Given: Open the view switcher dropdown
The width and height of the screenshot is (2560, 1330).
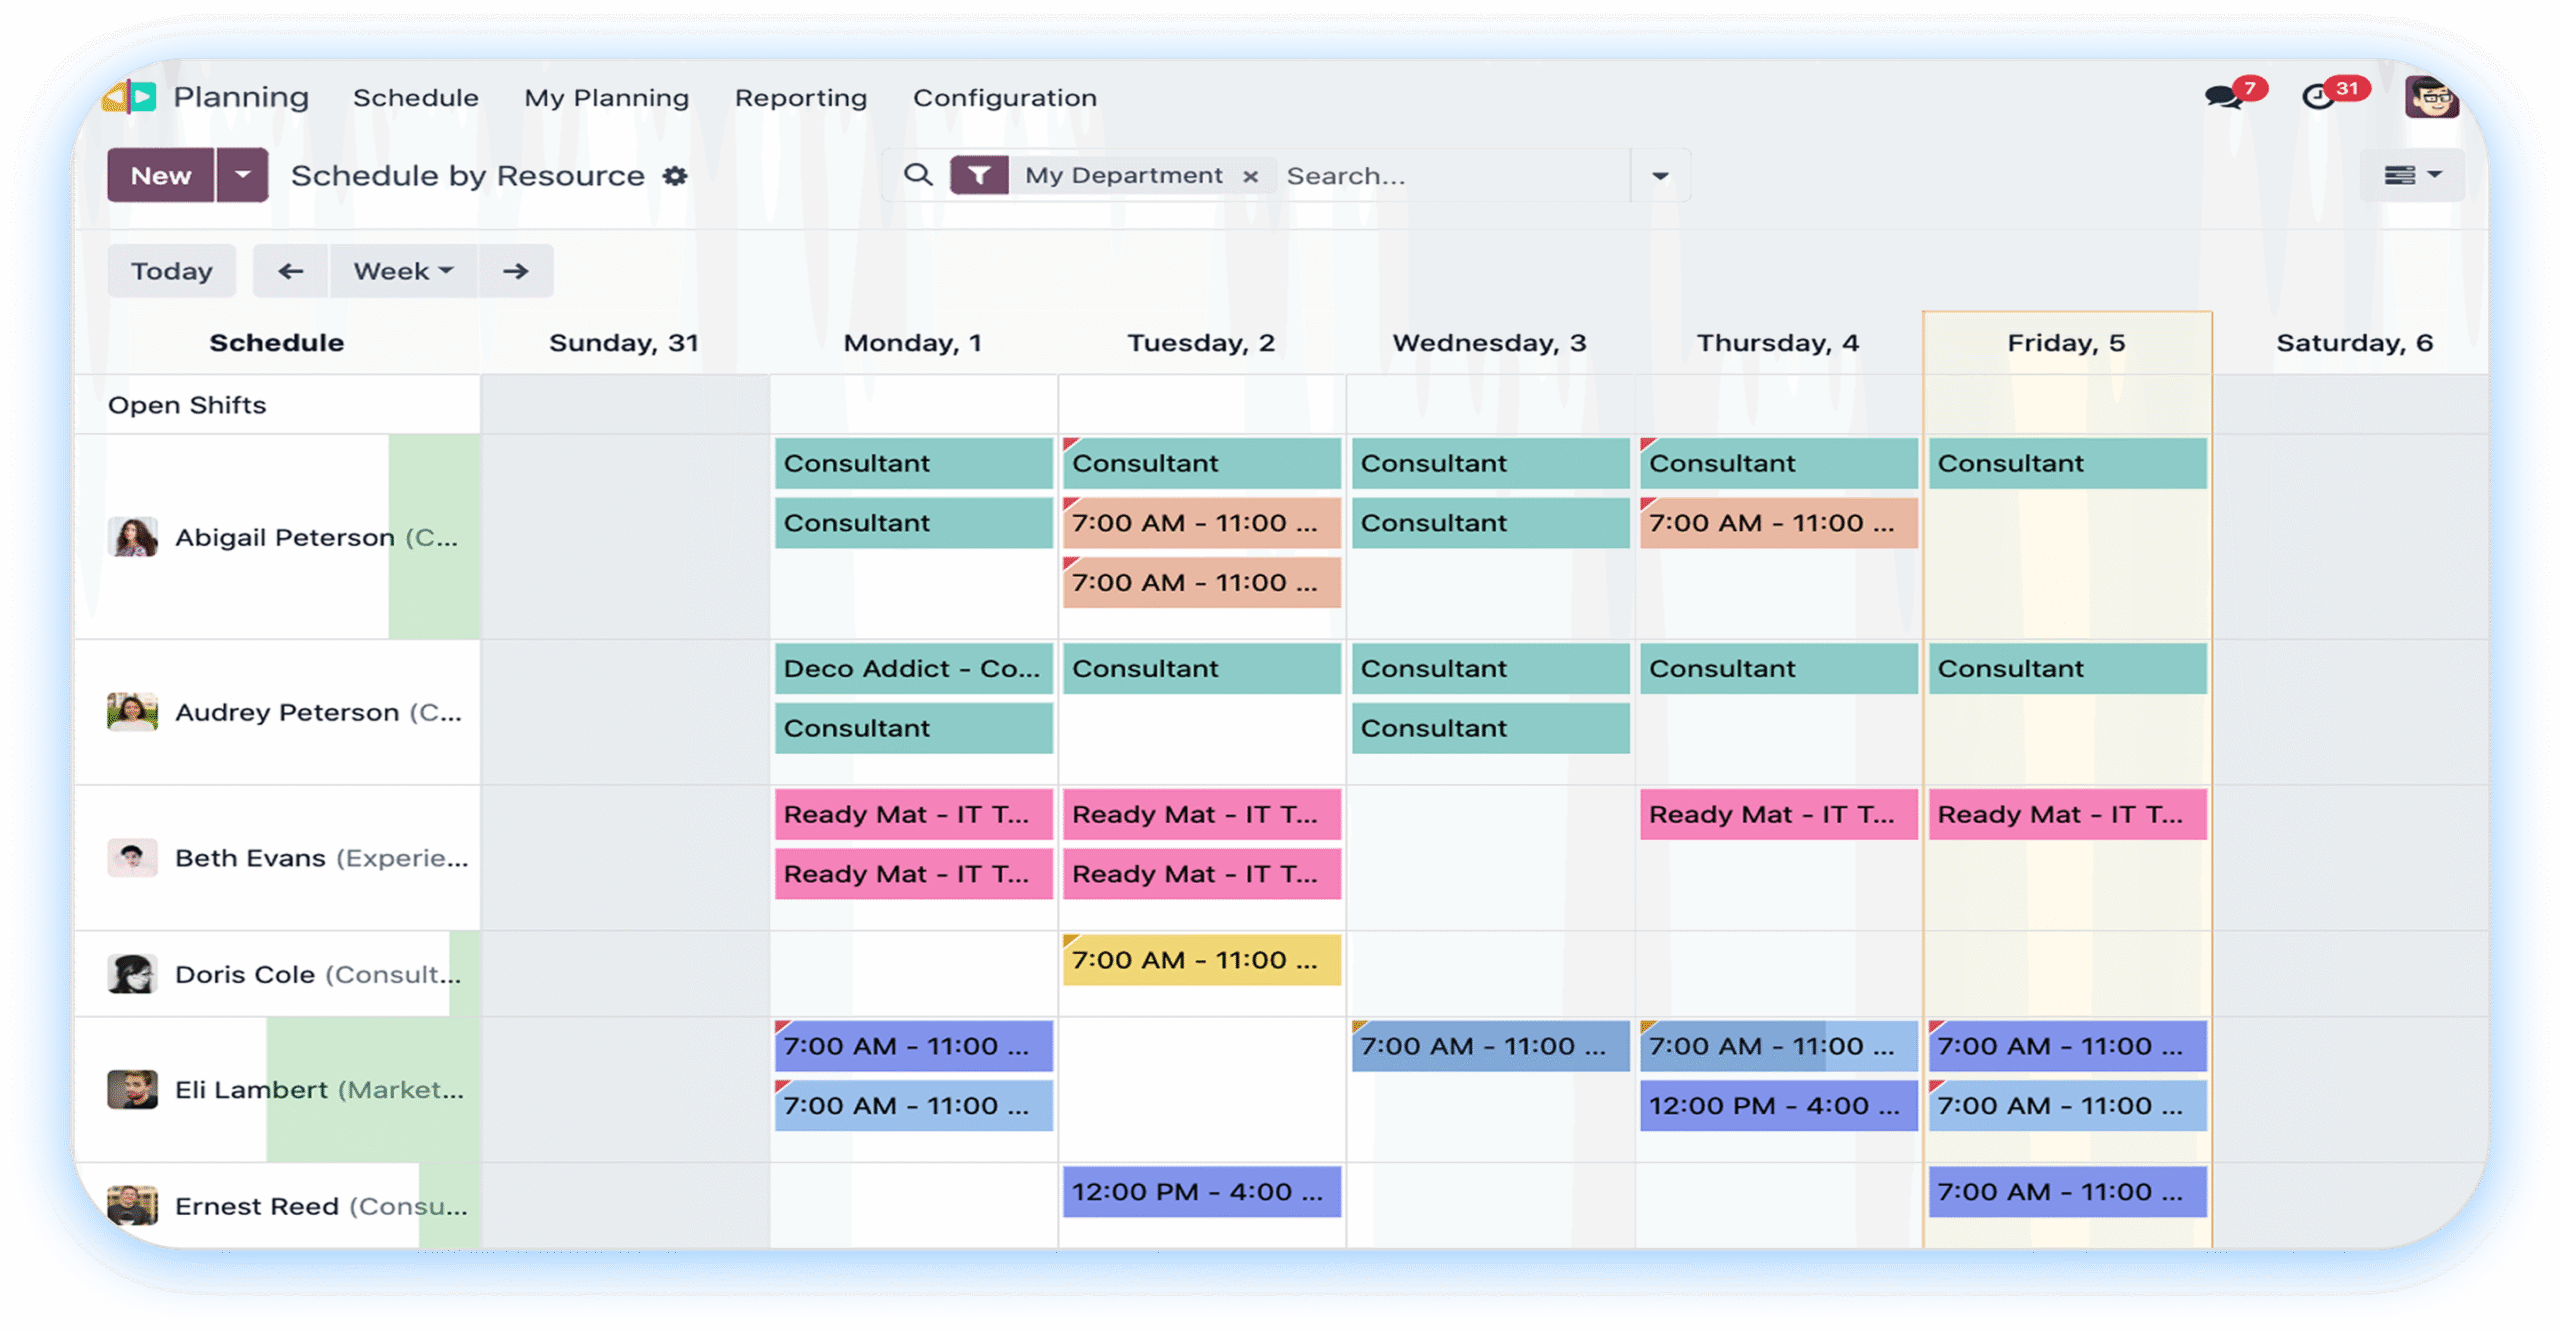Looking at the screenshot, I should (x=2412, y=176).
